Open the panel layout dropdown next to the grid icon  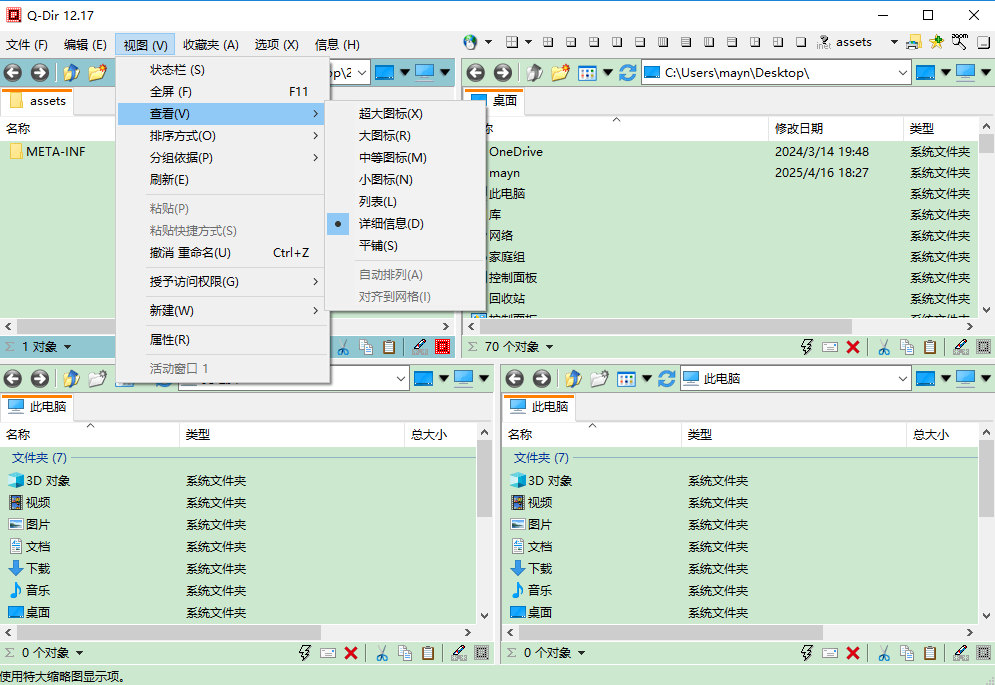pyautogui.click(x=527, y=43)
